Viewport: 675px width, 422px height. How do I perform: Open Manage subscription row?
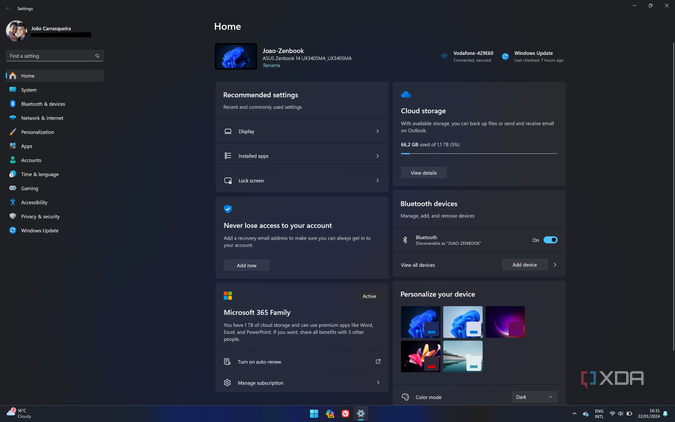[x=302, y=382]
